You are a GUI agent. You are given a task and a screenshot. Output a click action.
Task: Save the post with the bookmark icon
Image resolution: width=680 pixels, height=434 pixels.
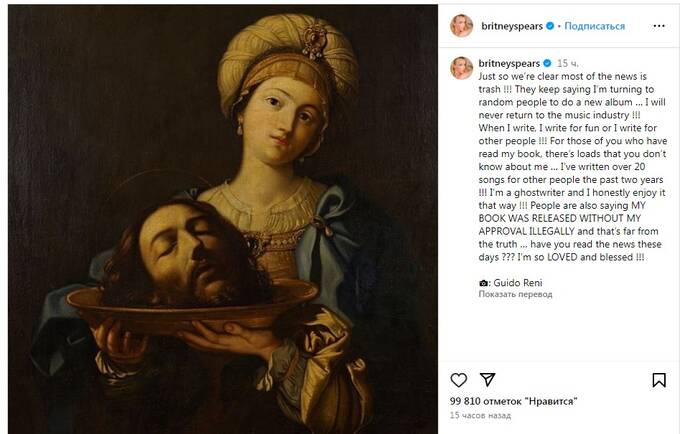(659, 380)
